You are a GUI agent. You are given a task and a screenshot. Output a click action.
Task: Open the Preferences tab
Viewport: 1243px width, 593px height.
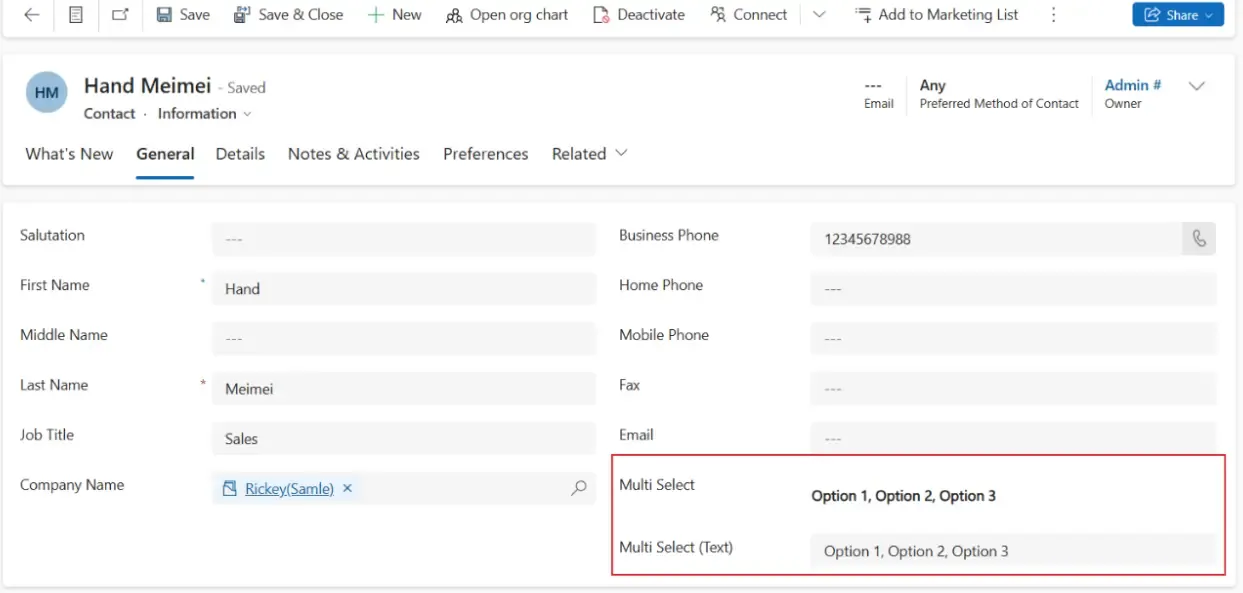click(x=486, y=154)
